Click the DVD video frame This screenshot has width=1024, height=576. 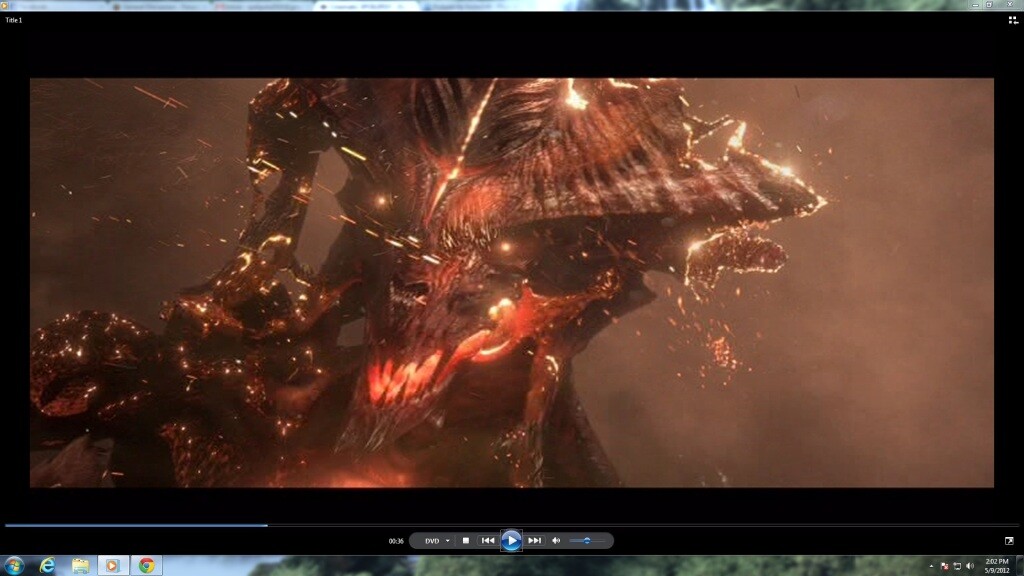coord(512,283)
